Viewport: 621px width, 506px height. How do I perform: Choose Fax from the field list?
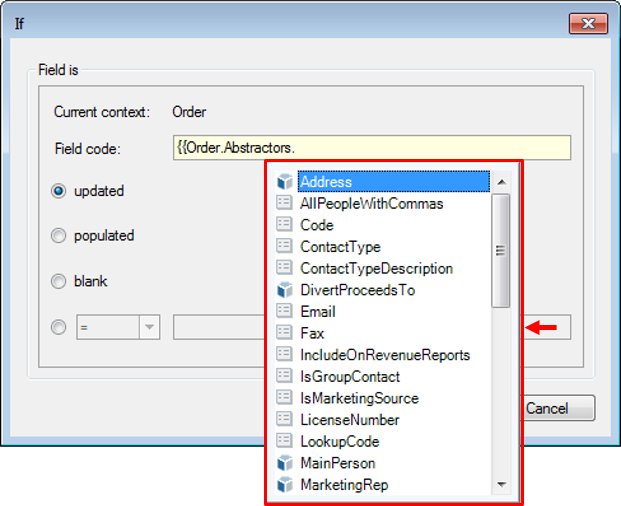(x=312, y=333)
